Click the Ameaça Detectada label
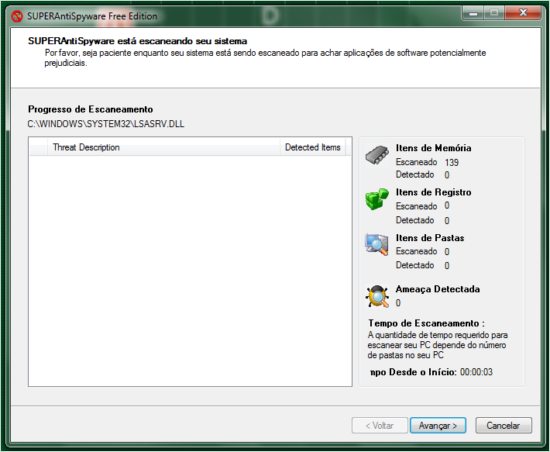The height and width of the screenshot is (452, 550). coord(437,289)
